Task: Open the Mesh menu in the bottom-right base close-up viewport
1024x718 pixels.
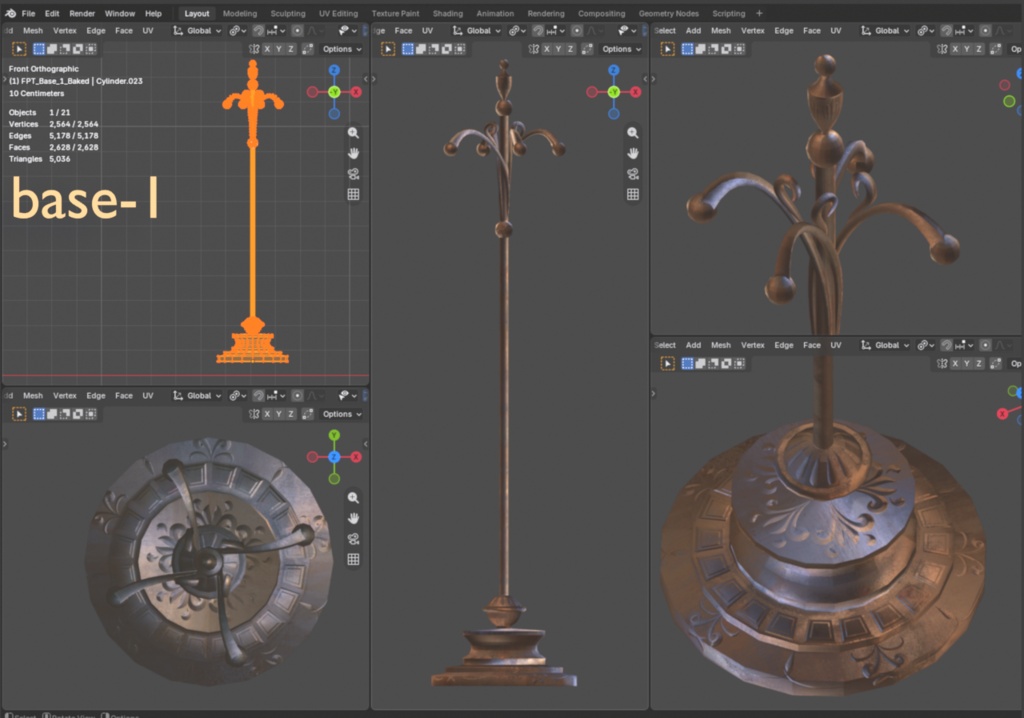Action: point(721,345)
